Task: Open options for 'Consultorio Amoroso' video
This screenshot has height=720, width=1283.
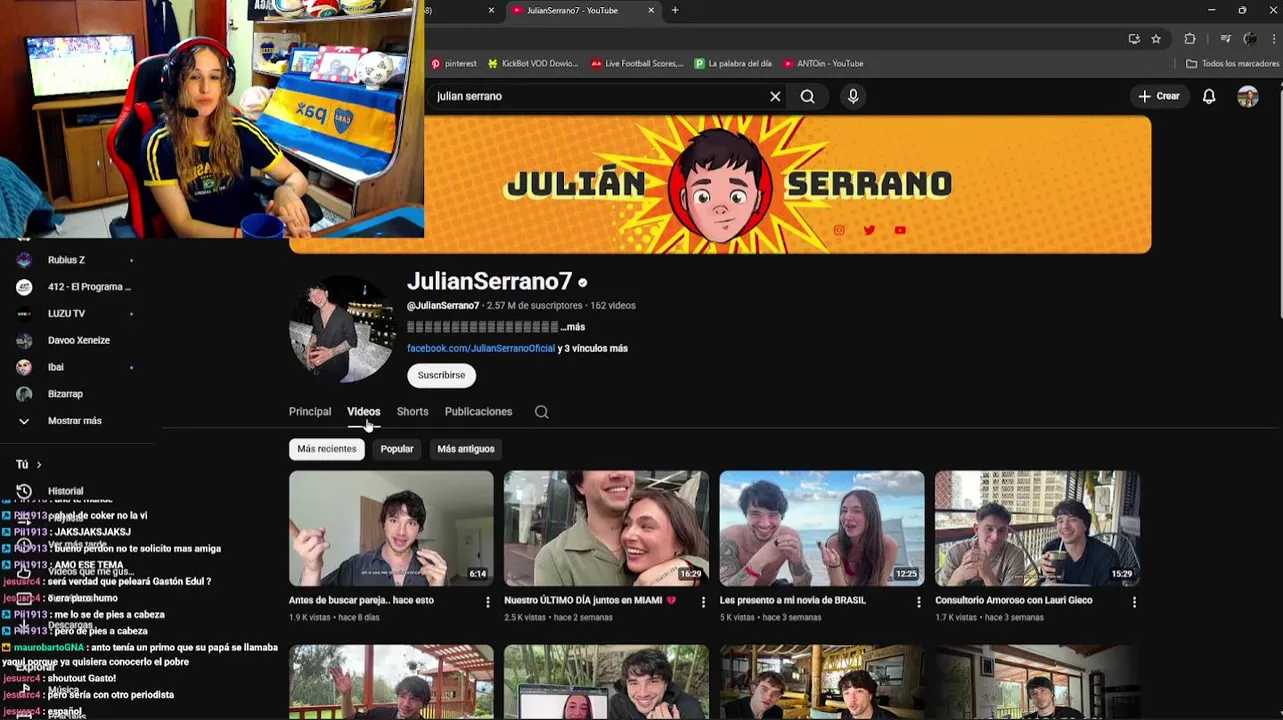Action: pos(1134,602)
